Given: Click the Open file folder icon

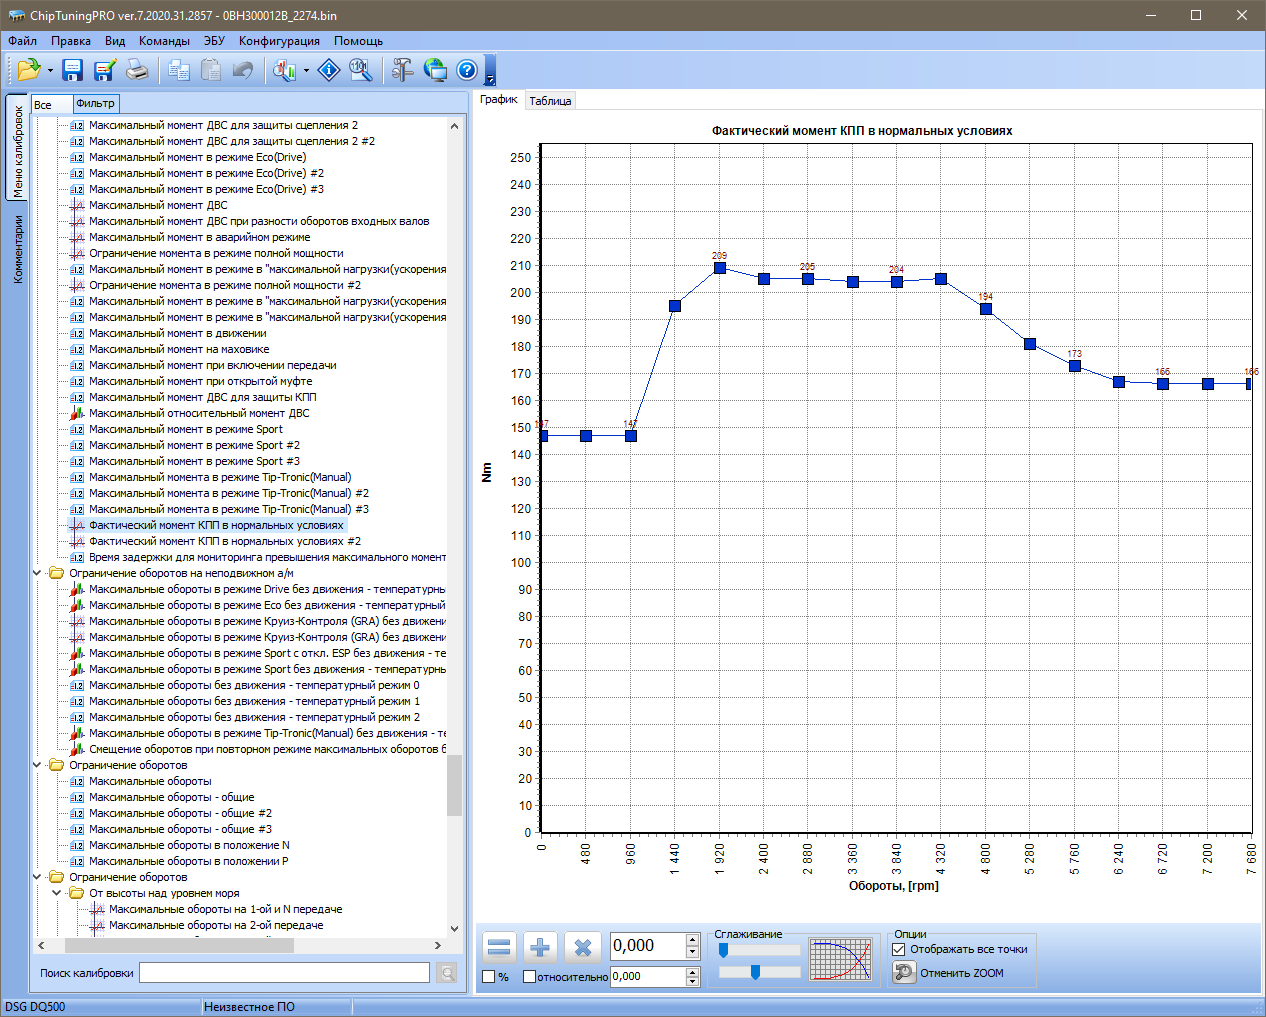Looking at the screenshot, I should [x=28, y=70].
